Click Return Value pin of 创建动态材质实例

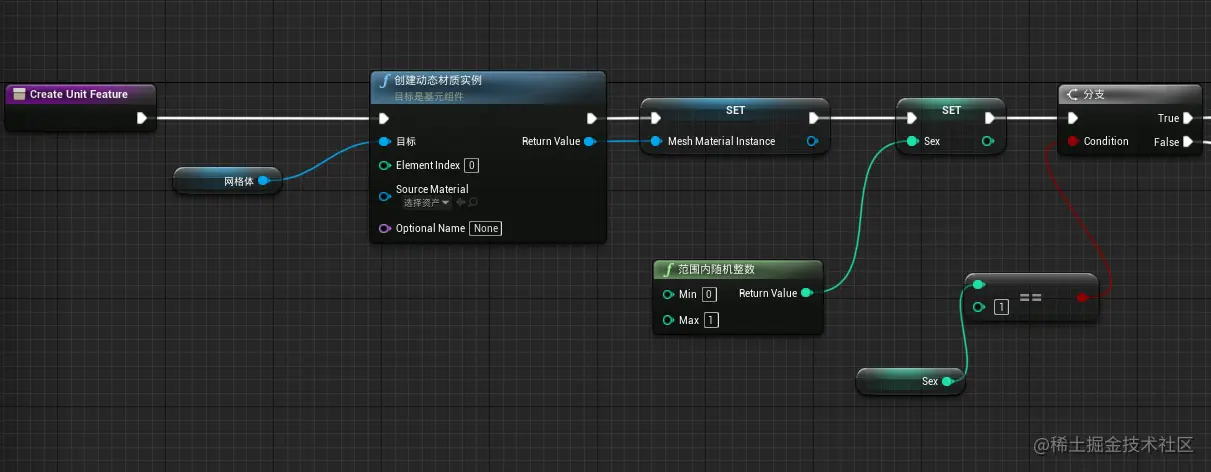pyautogui.click(x=590, y=142)
